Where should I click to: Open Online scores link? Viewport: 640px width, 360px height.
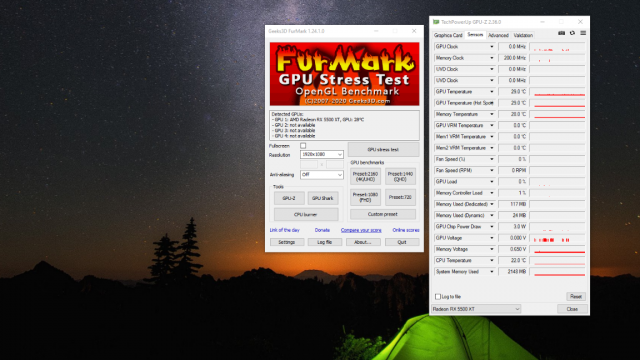tap(406, 230)
